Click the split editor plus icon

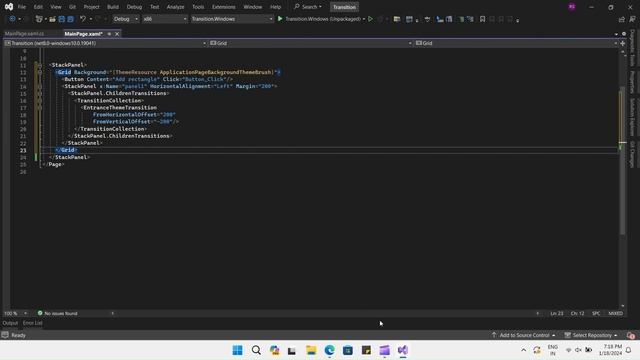tap(623, 43)
